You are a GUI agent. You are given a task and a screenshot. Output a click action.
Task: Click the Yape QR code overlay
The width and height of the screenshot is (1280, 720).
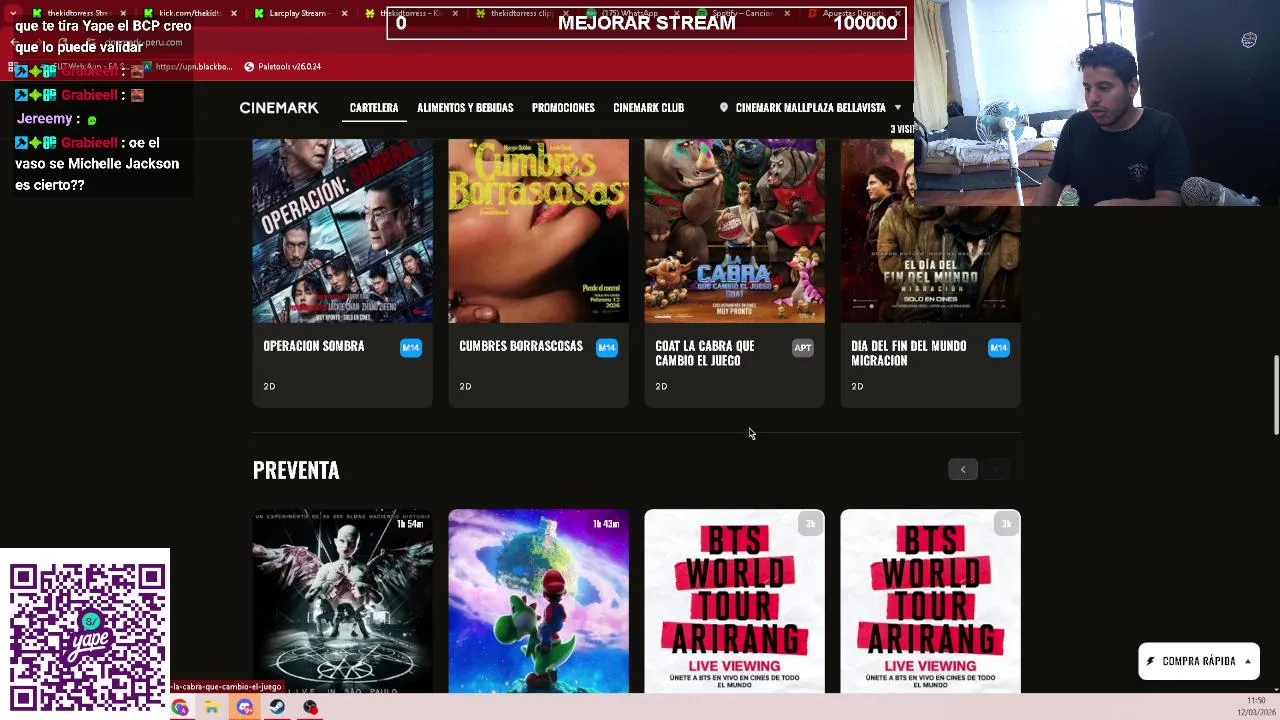(x=85, y=635)
